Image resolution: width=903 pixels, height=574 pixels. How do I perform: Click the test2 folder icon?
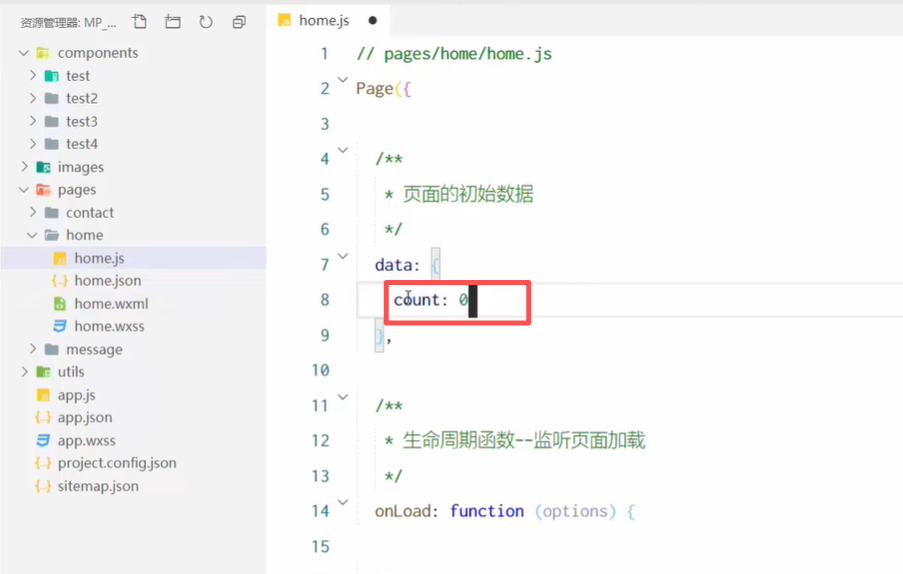(52, 98)
